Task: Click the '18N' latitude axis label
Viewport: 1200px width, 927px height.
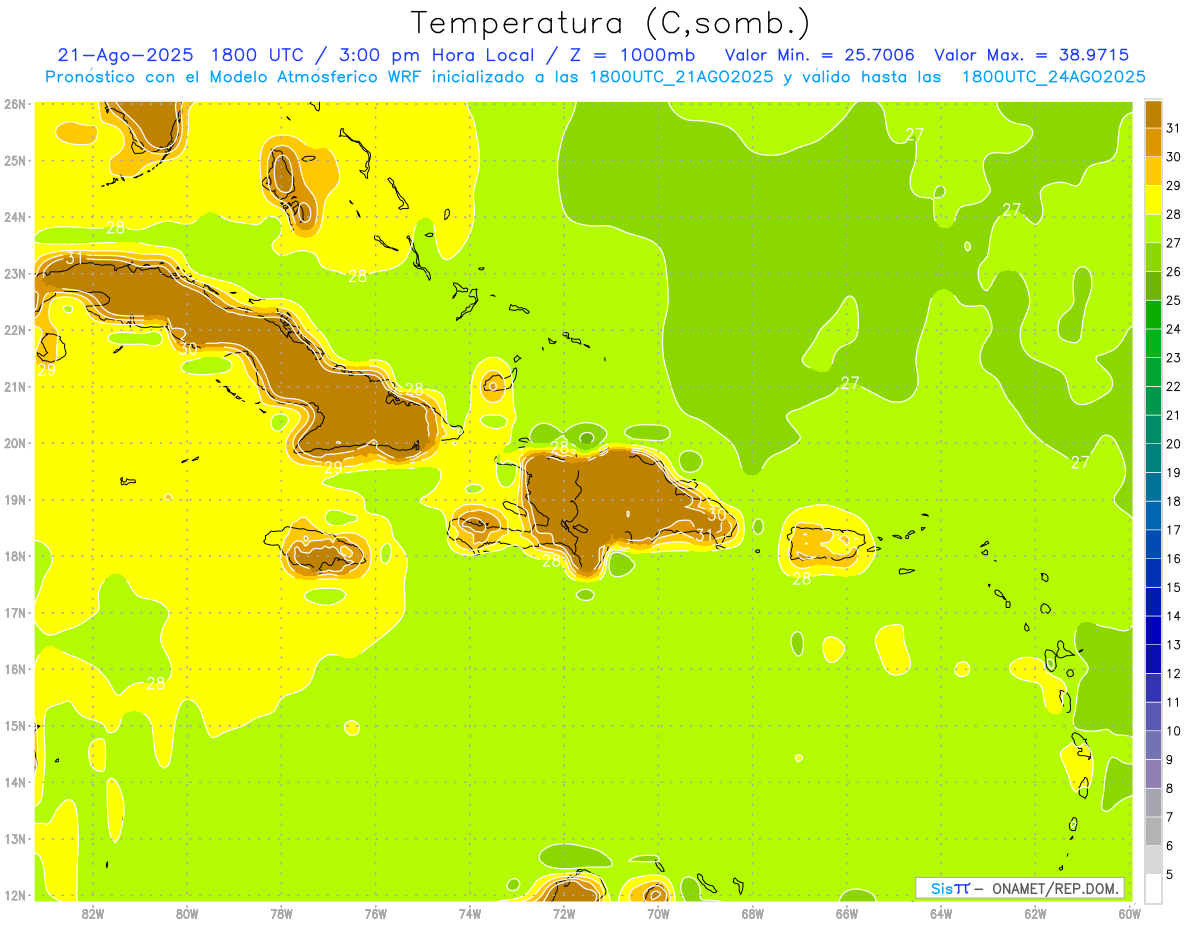Action: point(15,556)
